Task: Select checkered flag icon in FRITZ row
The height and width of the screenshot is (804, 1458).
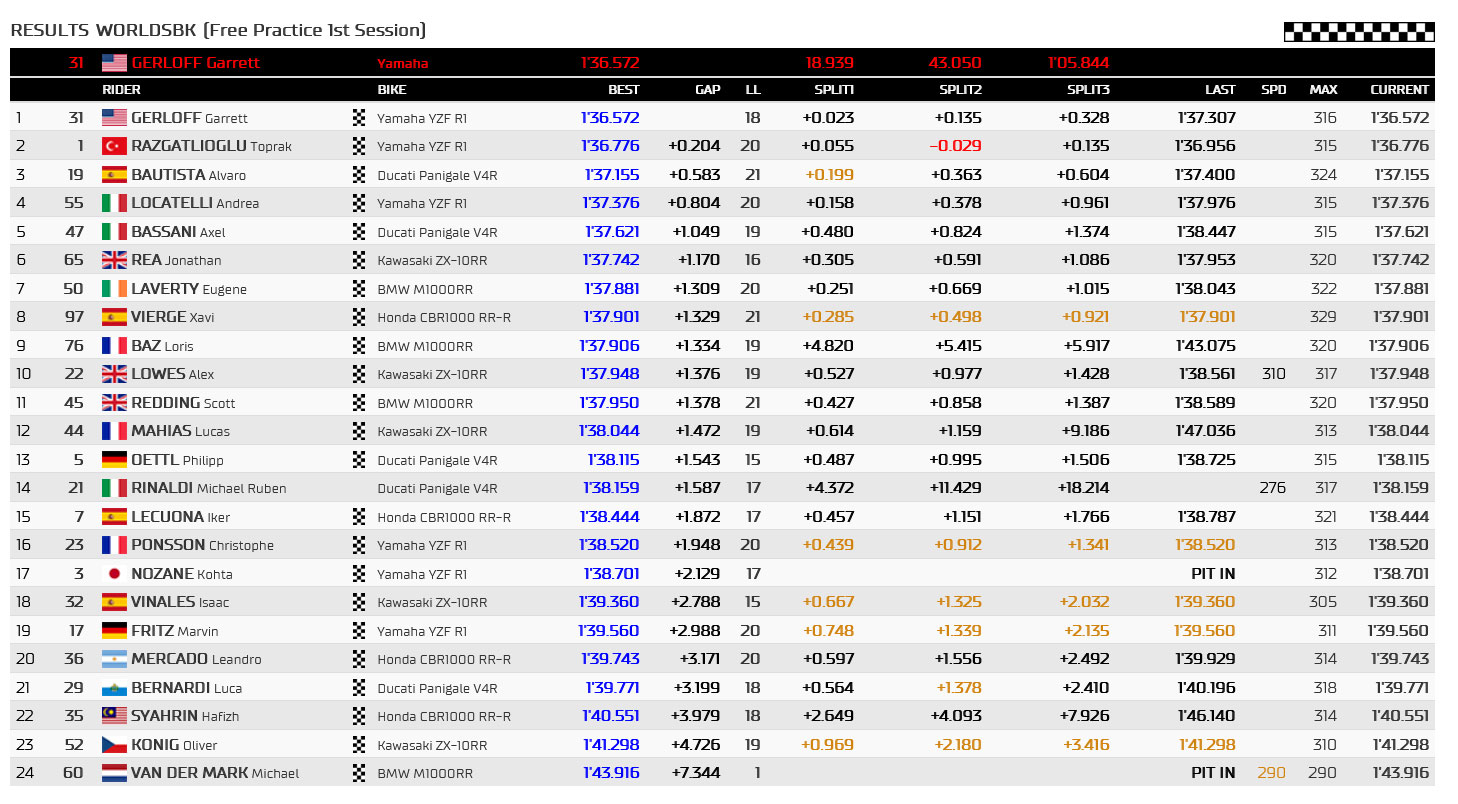Action: coord(360,631)
